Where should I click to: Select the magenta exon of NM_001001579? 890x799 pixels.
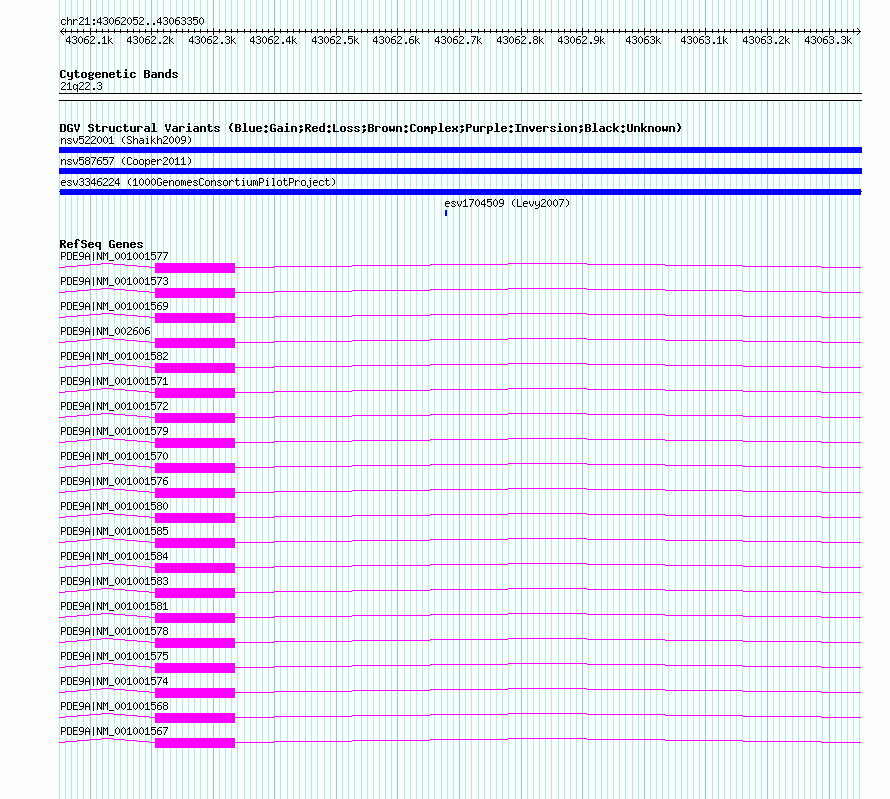pos(195,443)
